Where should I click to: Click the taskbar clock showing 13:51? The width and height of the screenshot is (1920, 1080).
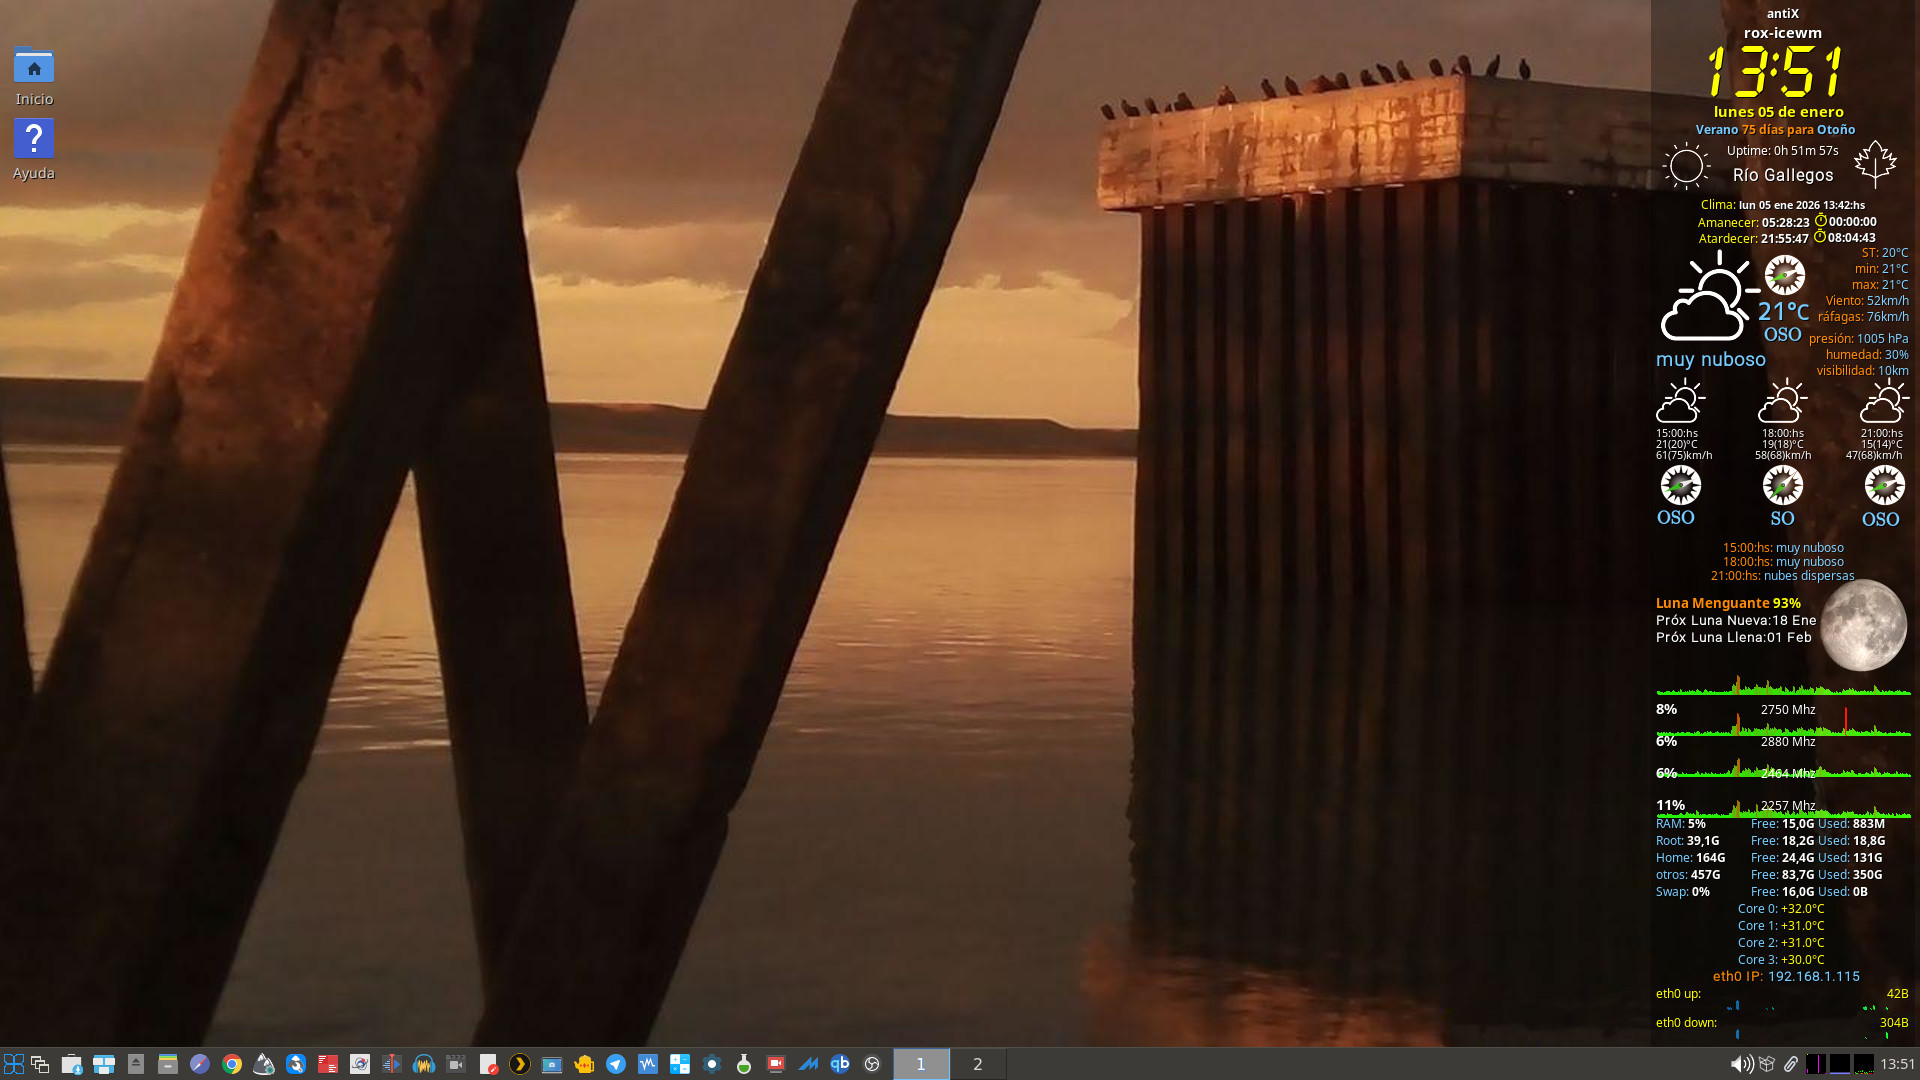[x=1897, y=1064]
